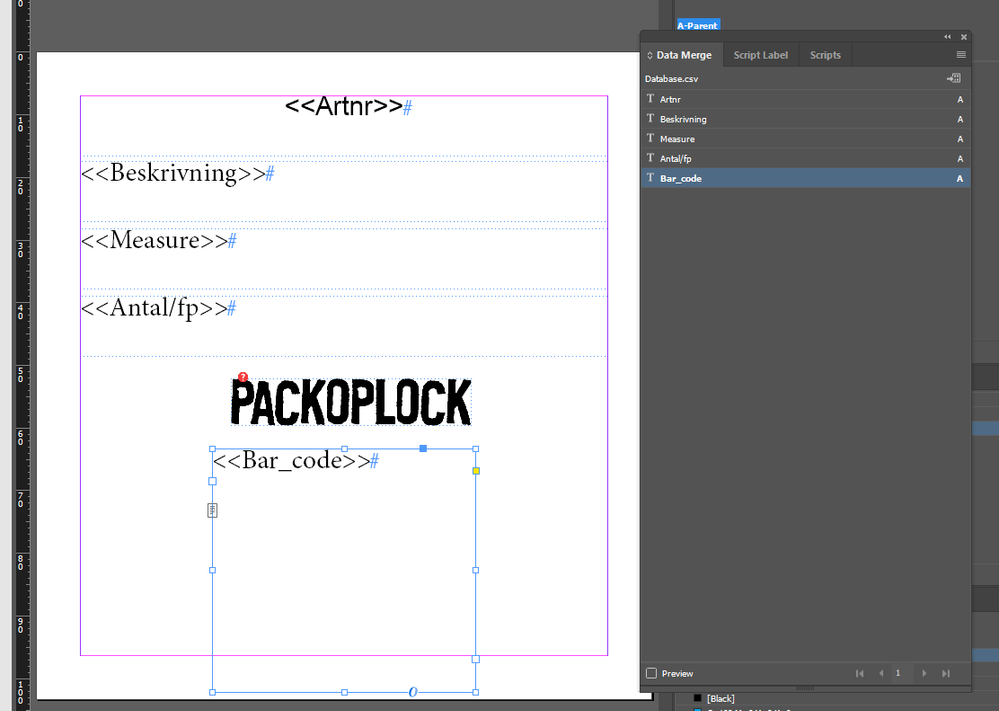Select the PACKOPLOCK logo image

351,402
